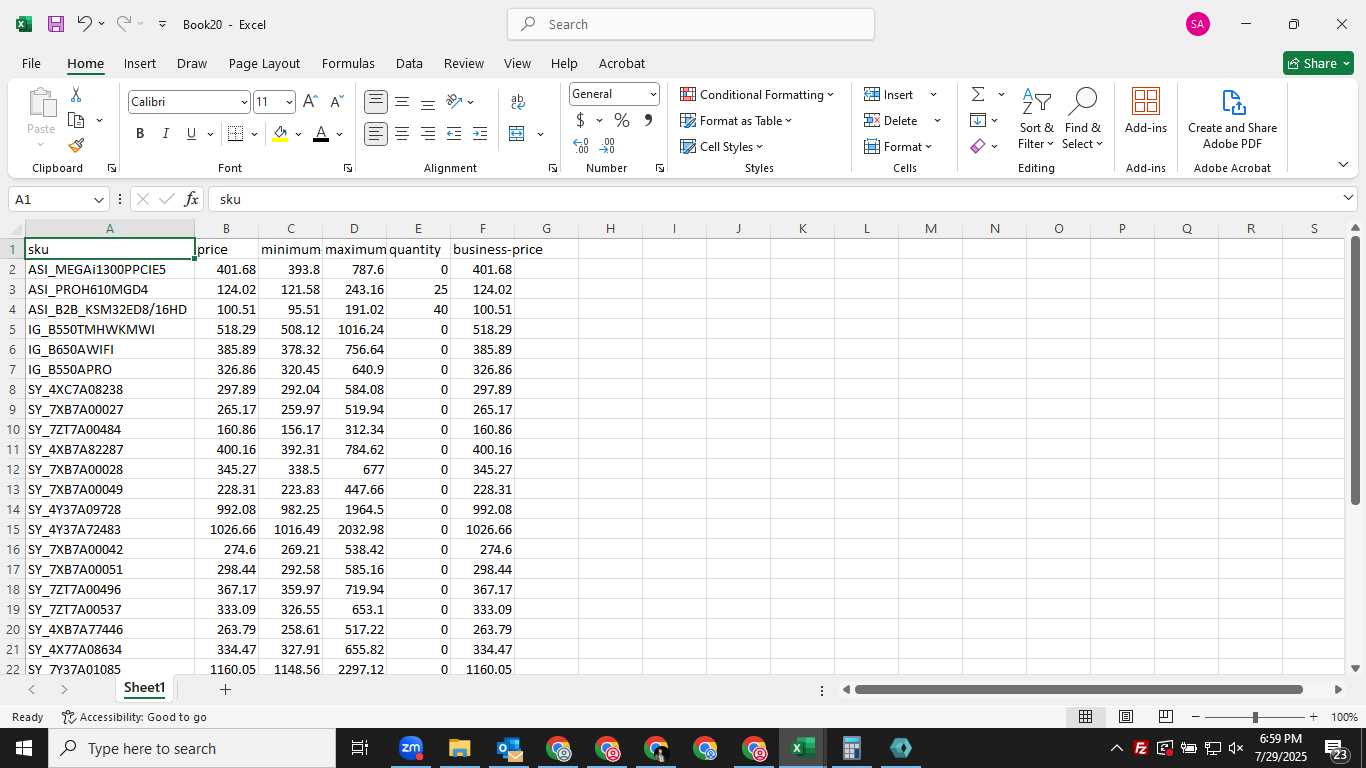Expand the formula bar
Screen dimensions: 1366x768
1348,198
